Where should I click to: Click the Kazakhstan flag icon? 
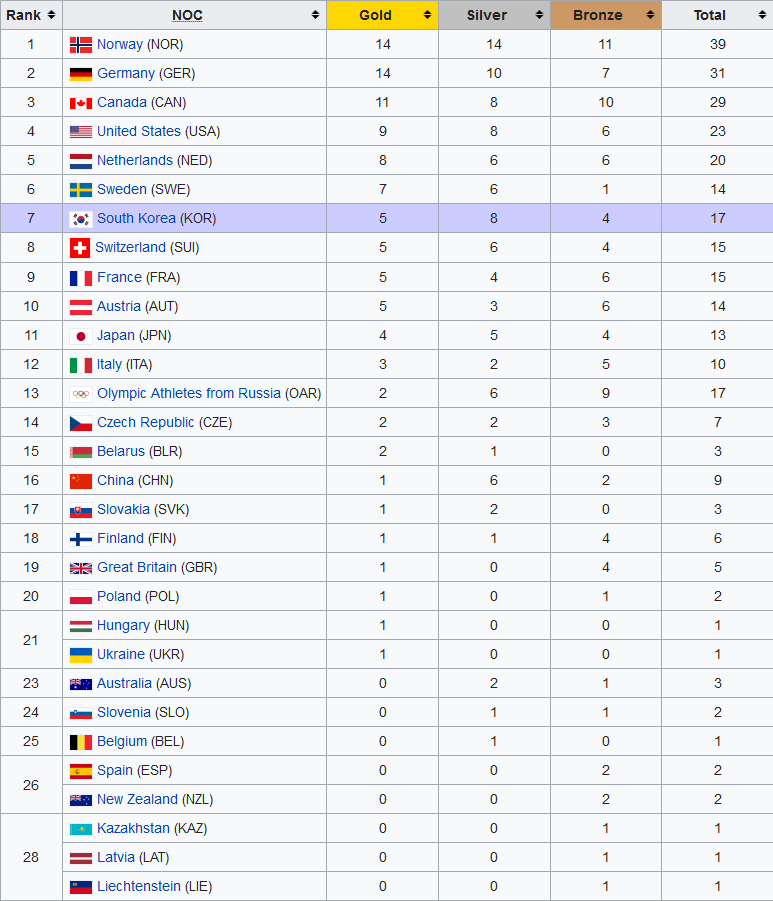point(80,829)
